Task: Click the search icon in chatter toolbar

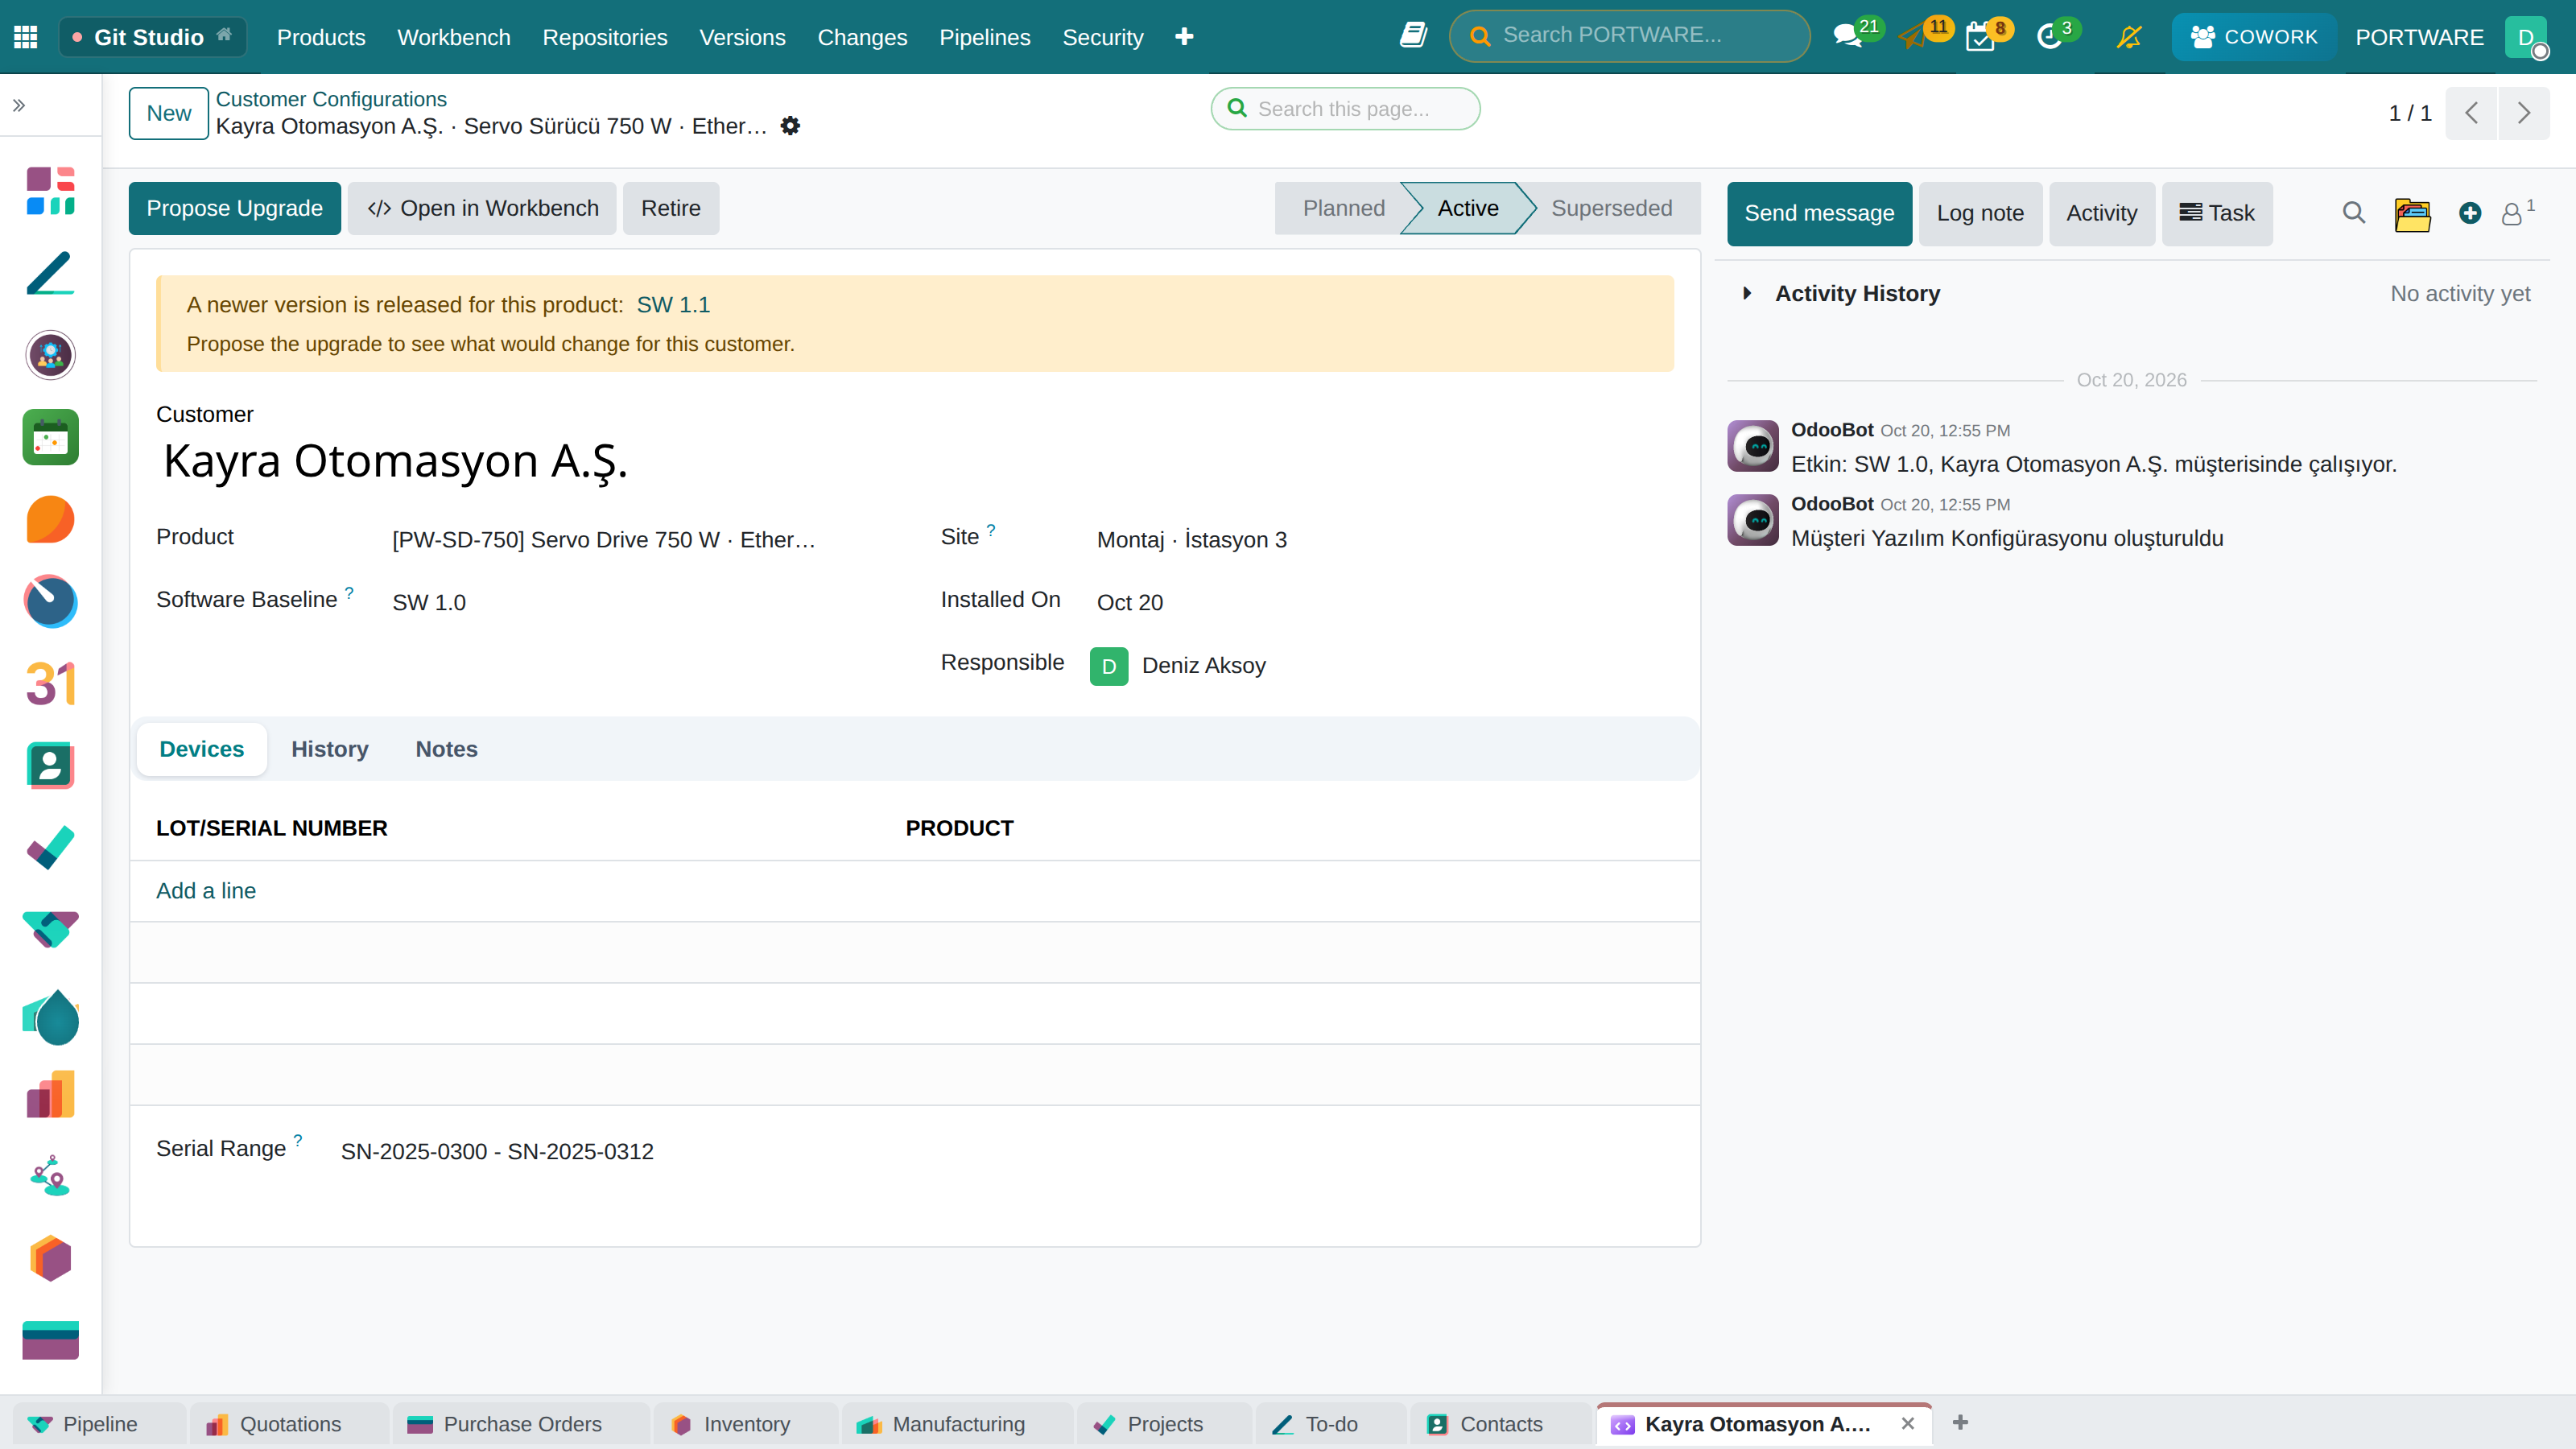Action: tap(2354, 213)
